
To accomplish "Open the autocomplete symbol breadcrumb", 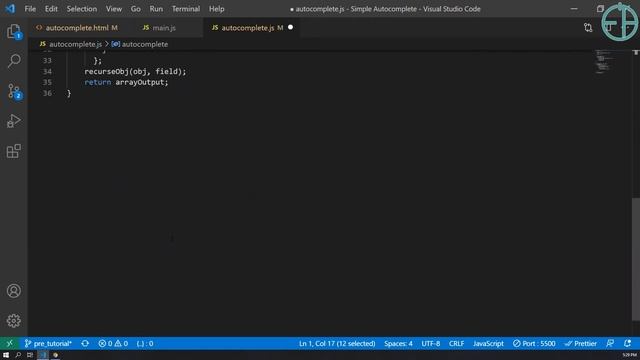I will coord(144,44).
